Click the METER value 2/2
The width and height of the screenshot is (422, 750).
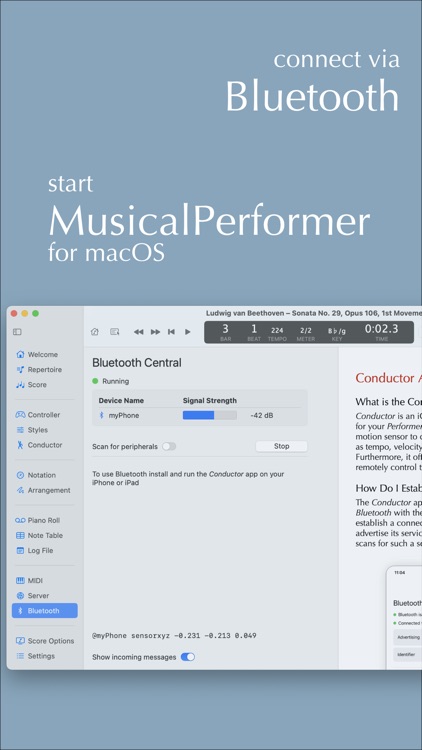(306, 330)
